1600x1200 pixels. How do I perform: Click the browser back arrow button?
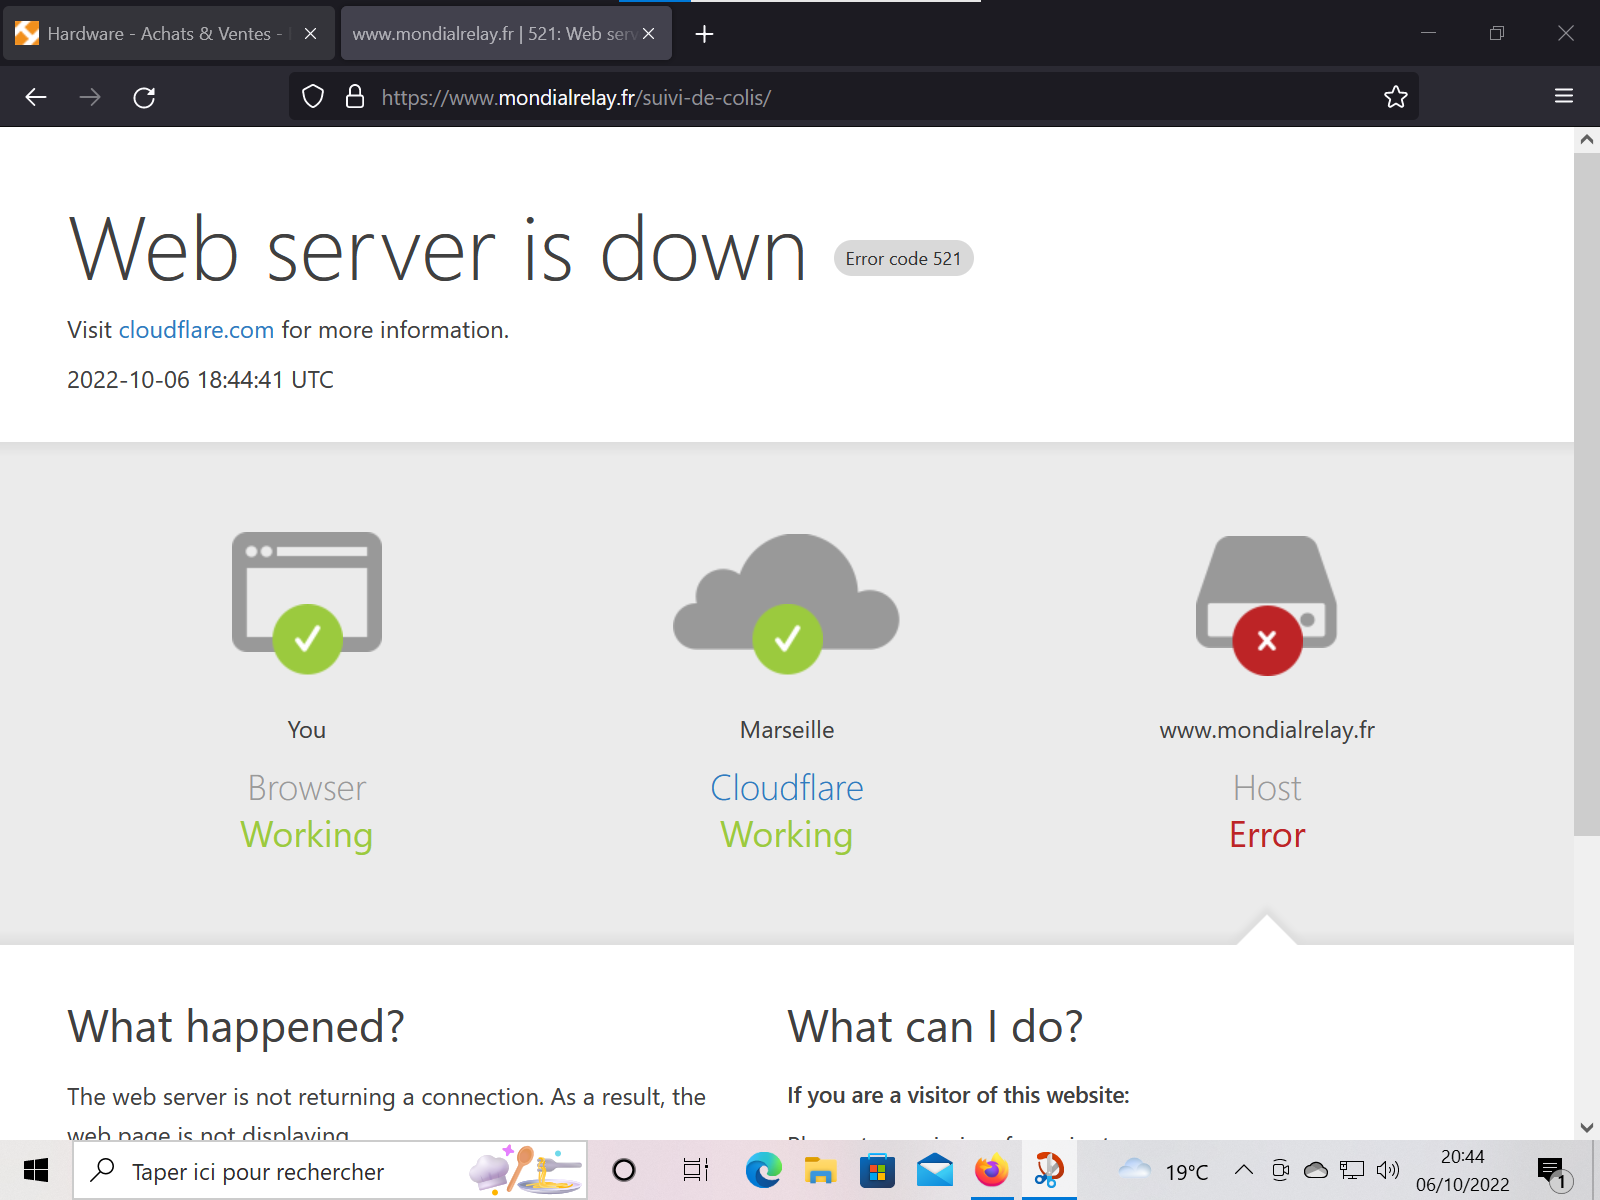[36, 97]
